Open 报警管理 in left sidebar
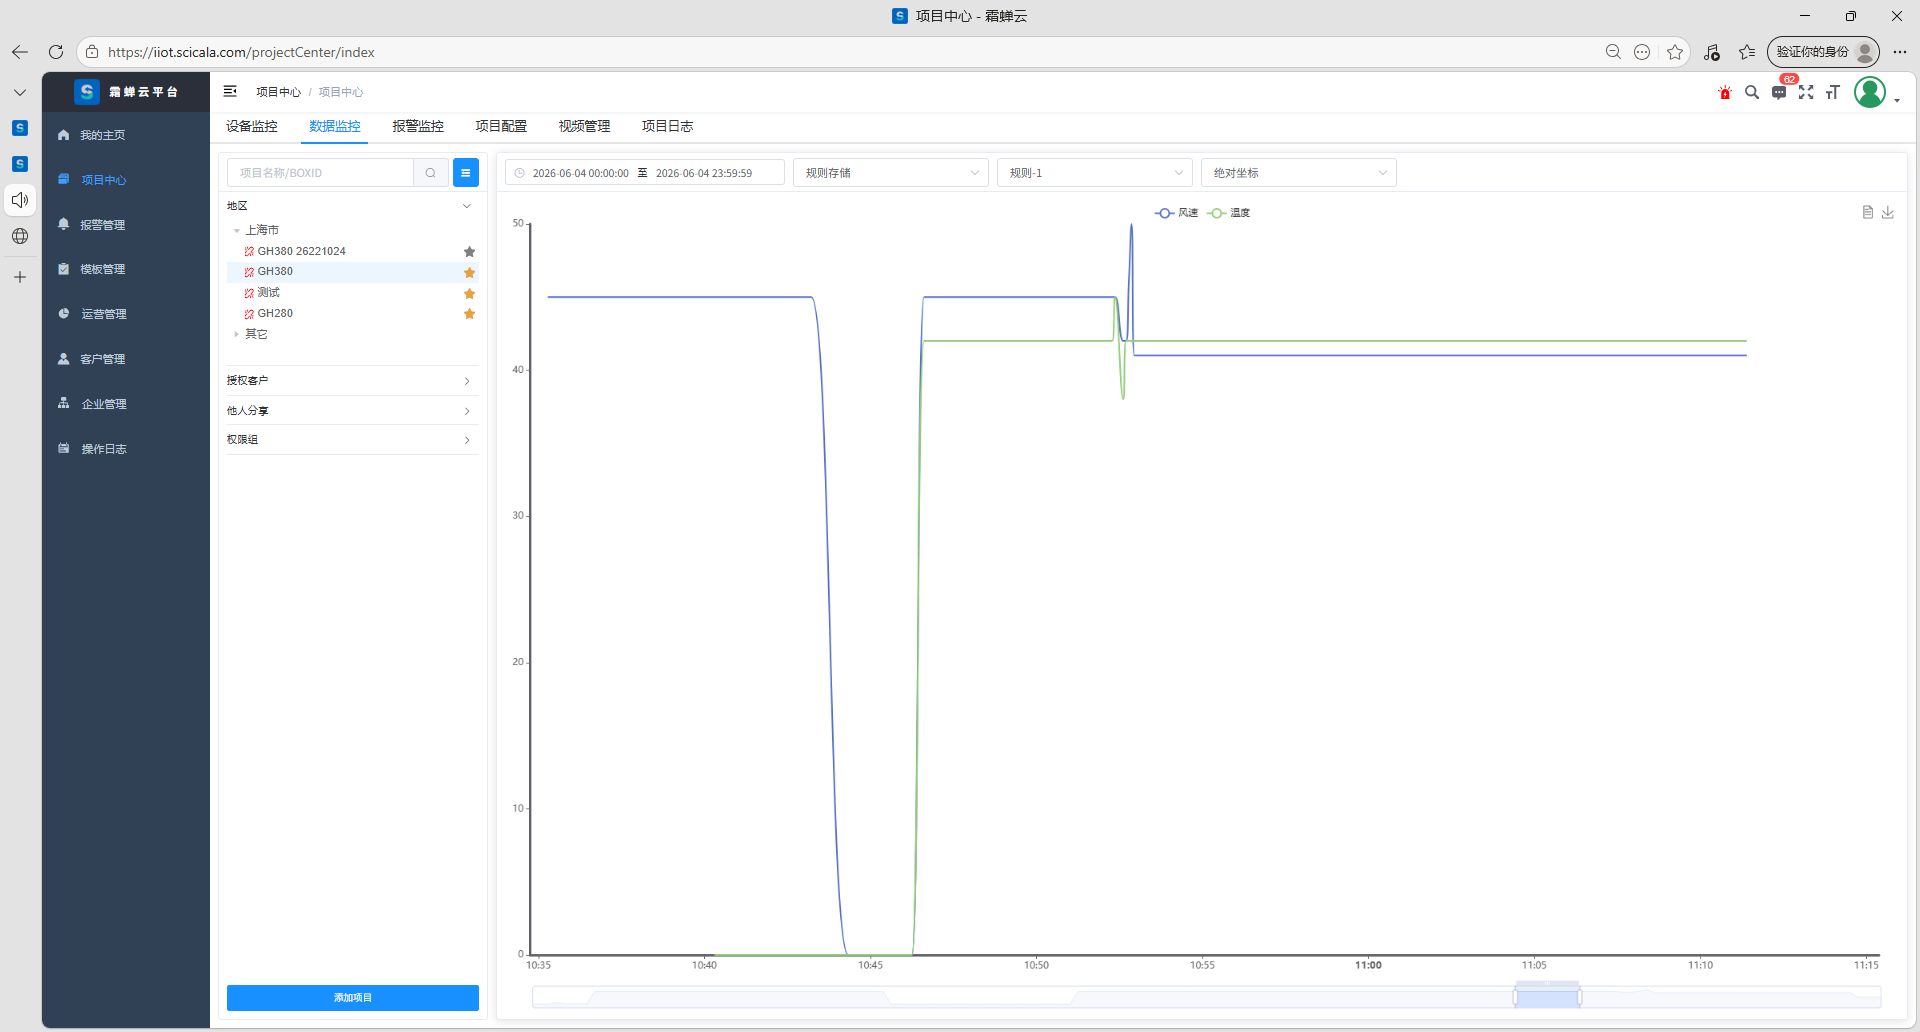 [126, 225]
